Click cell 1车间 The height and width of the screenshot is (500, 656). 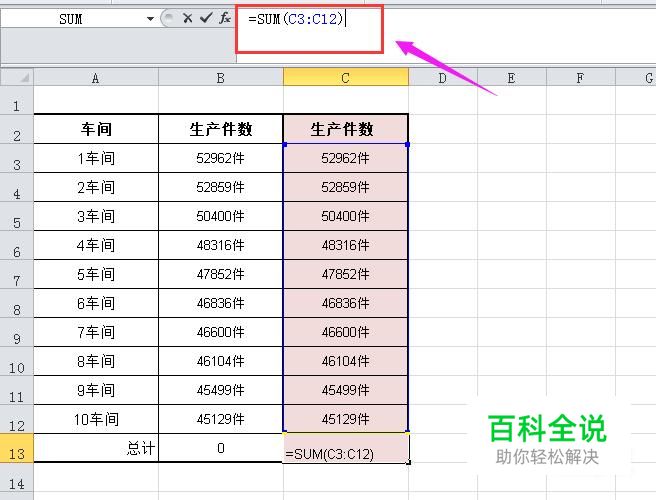(96, 158)
